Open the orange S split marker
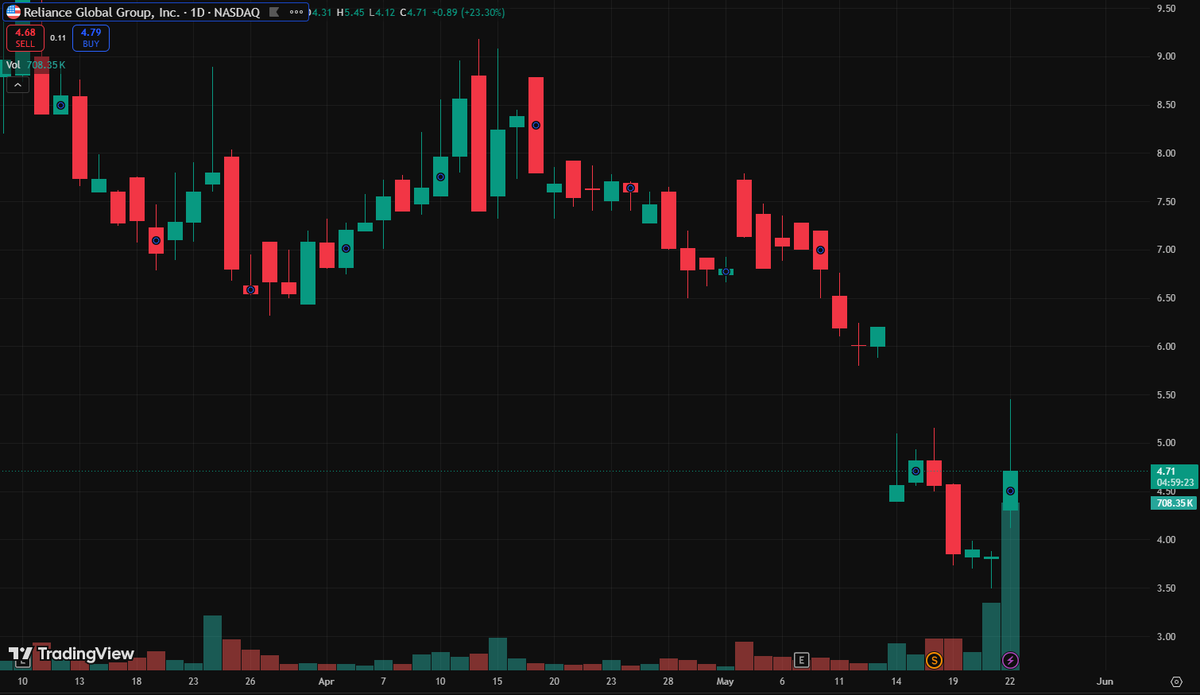The image size is (1200, 695). click(934, 660)
